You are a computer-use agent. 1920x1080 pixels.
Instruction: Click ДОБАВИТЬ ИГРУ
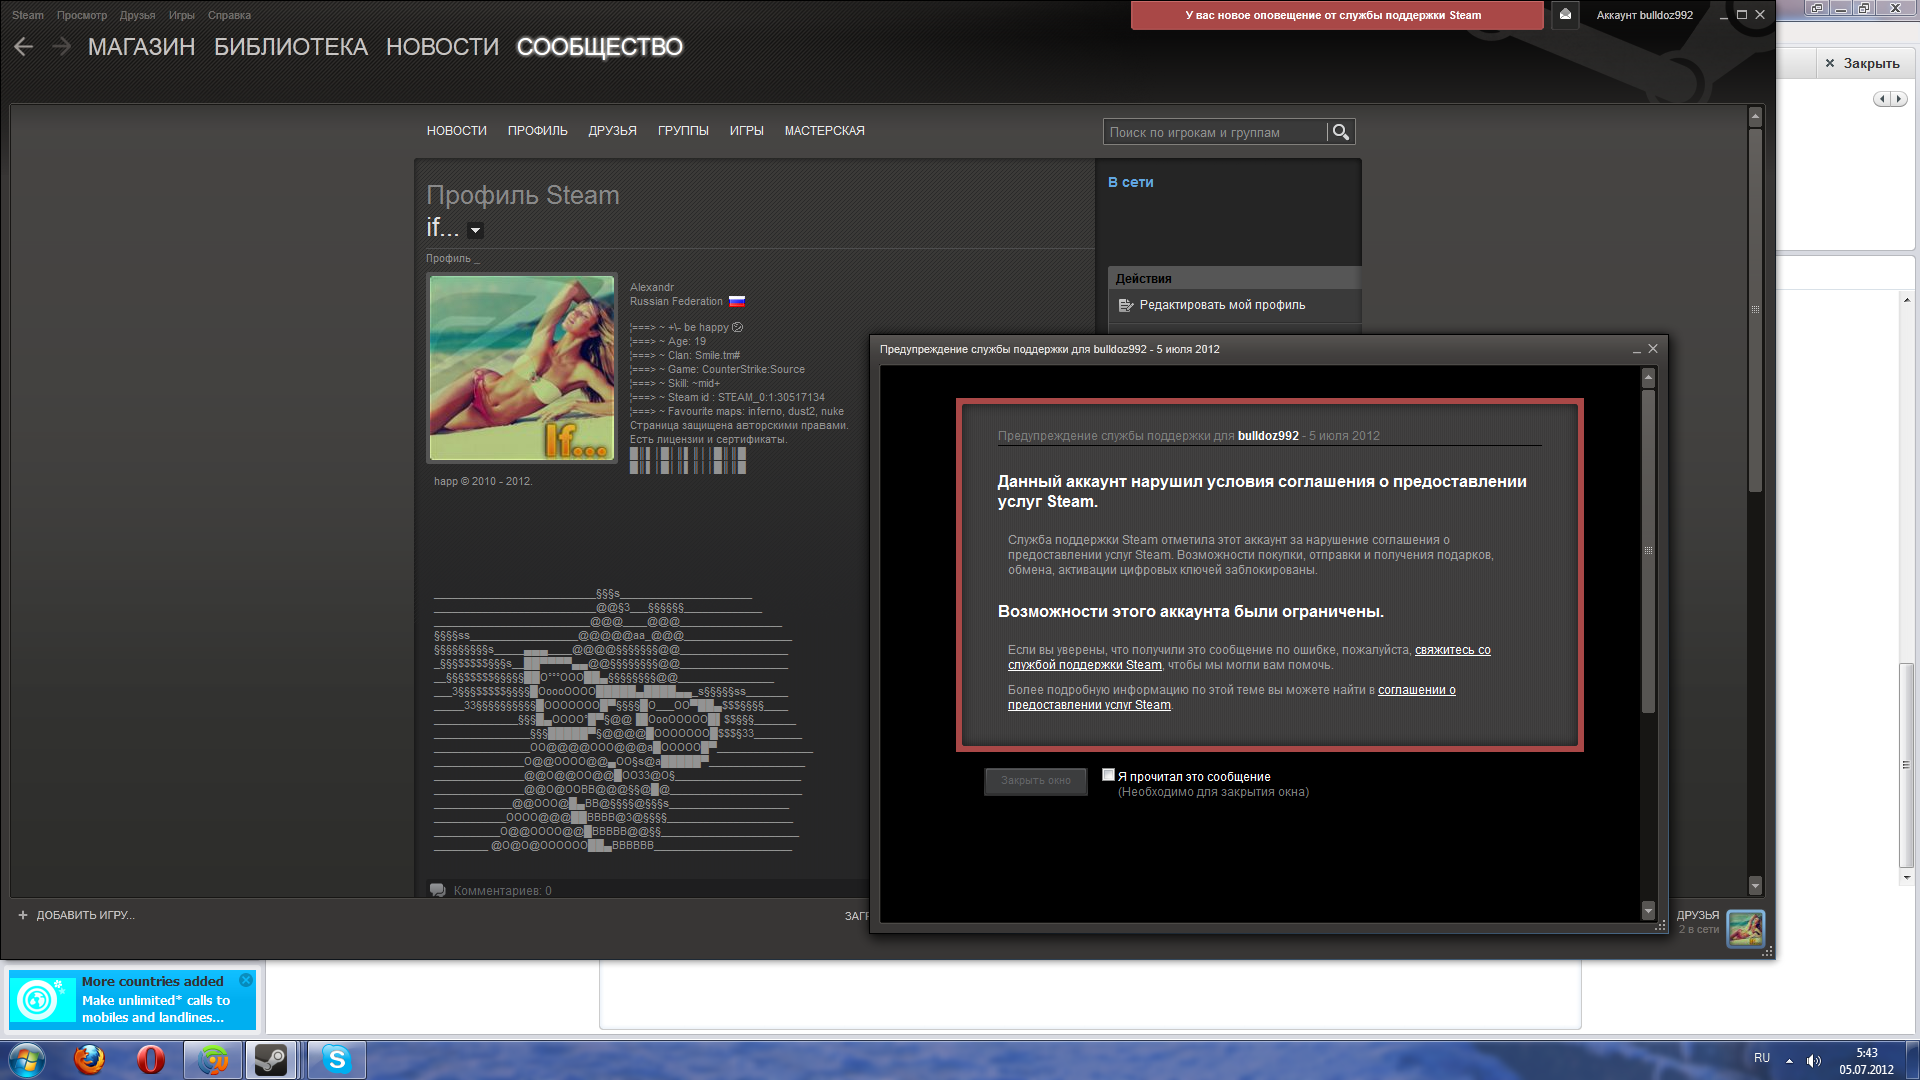(85, 915)
